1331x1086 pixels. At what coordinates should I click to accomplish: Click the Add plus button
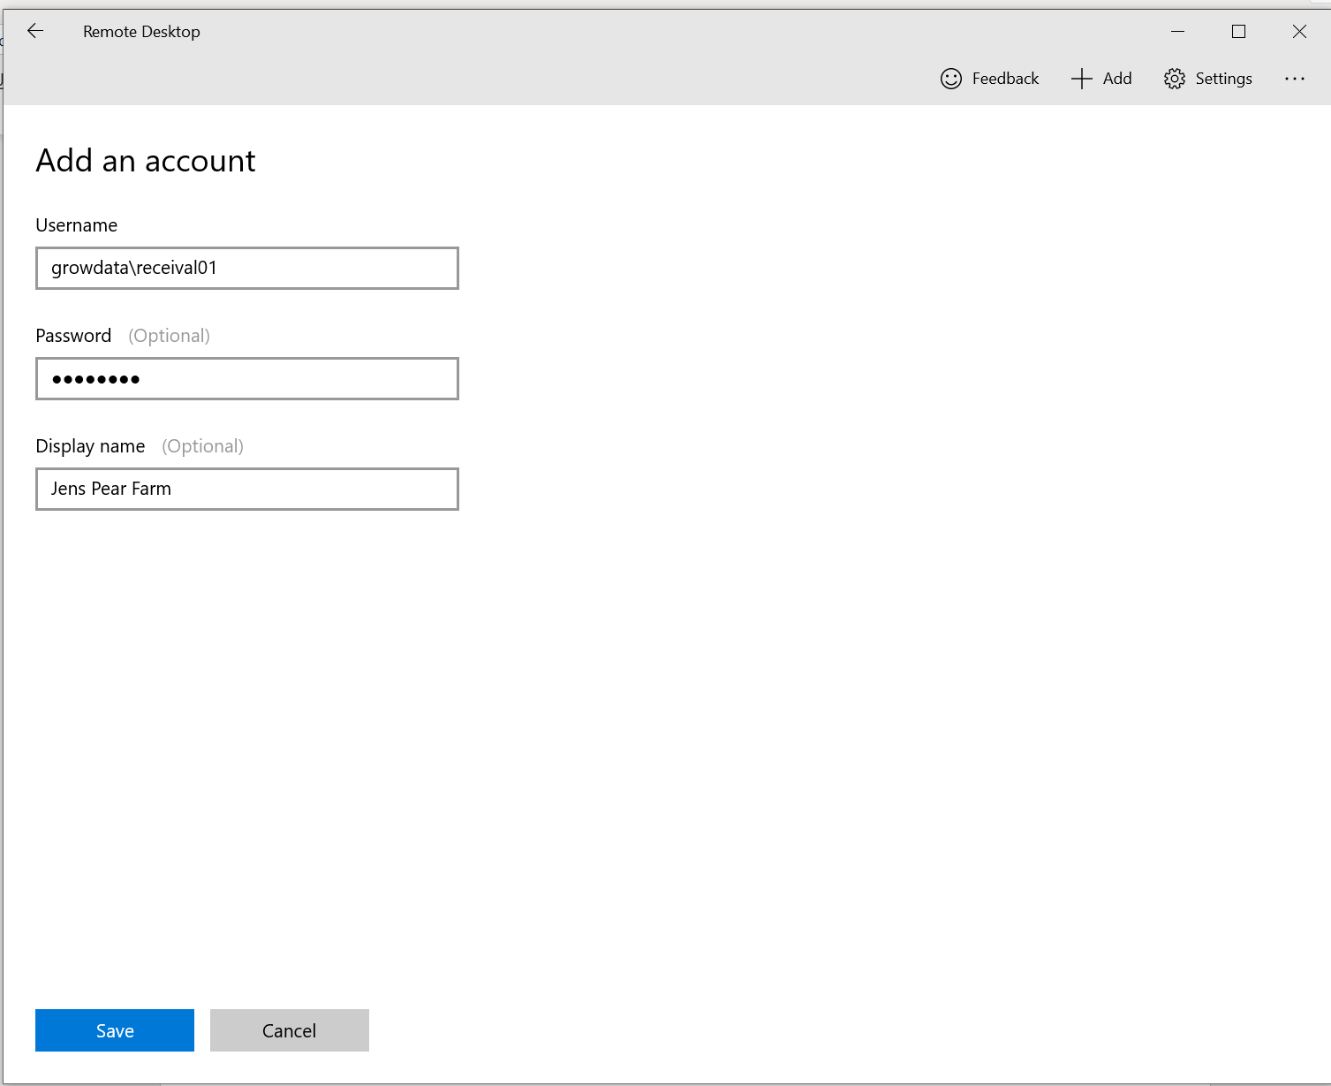[1101, 78]
